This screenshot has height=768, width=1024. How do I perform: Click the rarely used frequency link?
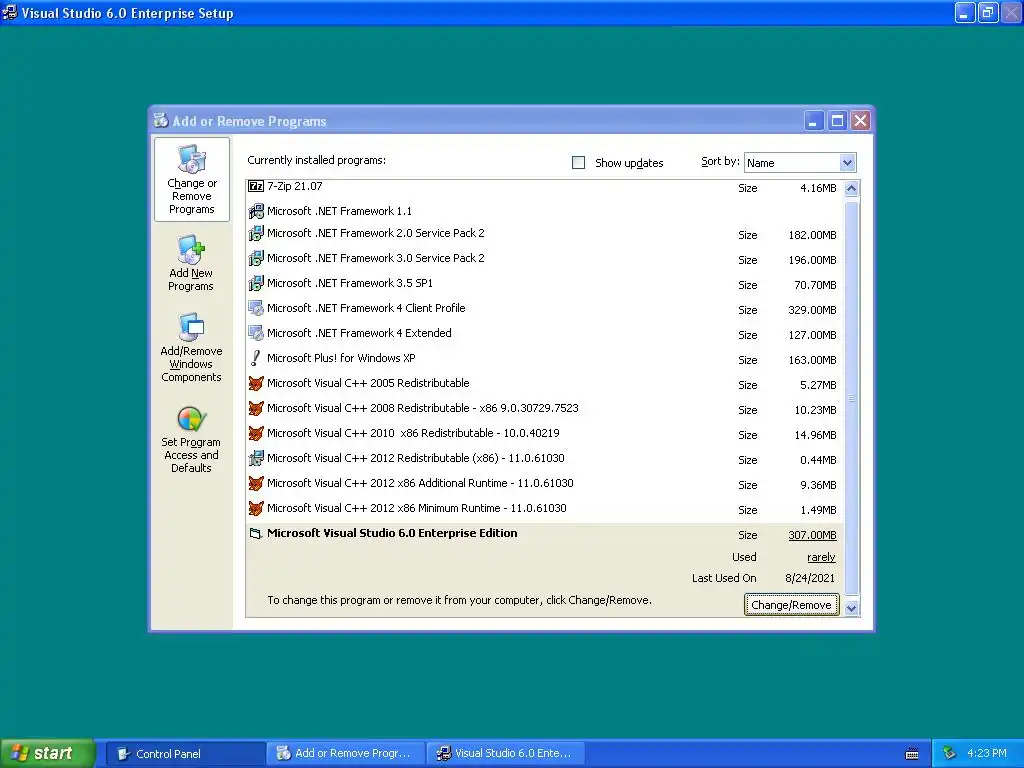[x=821, y=557]
